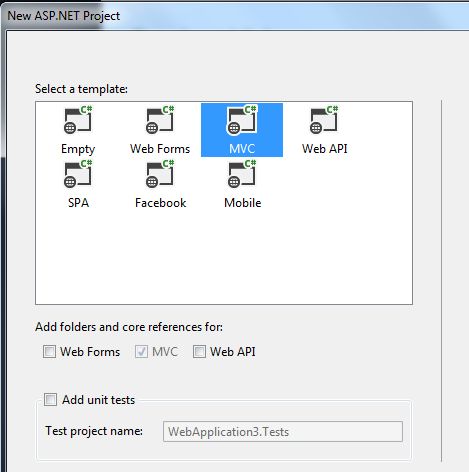Screen dimensions: 469x472
Task: Click the 'Mobile' template name text
Action: tap(243, 203)
